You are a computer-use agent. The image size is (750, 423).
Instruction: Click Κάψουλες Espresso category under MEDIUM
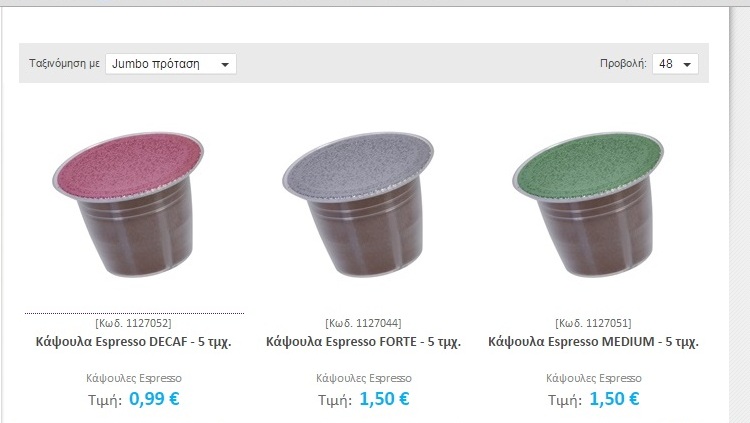[x=594, y=378]
